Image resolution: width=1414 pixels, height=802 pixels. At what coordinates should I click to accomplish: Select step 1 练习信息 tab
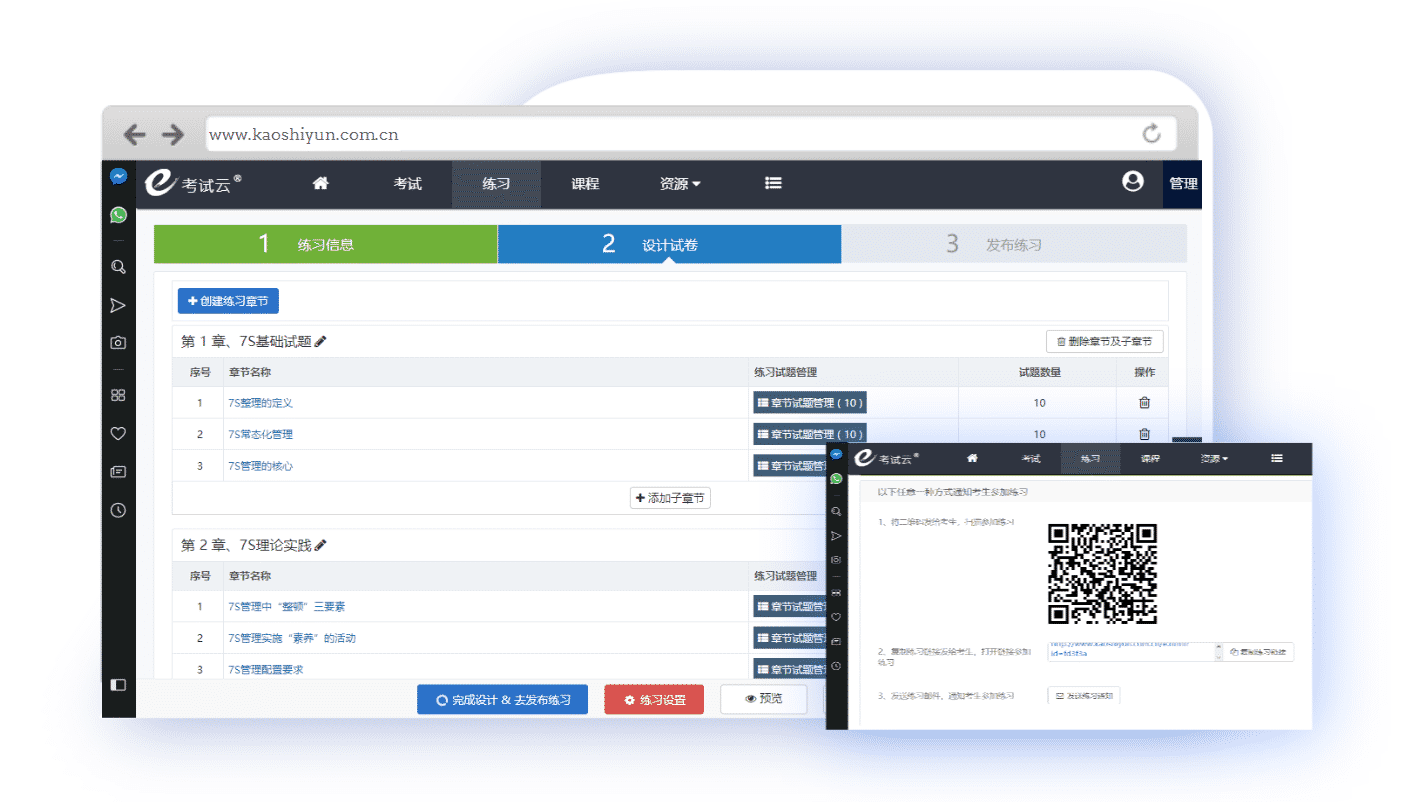[325, 245]
